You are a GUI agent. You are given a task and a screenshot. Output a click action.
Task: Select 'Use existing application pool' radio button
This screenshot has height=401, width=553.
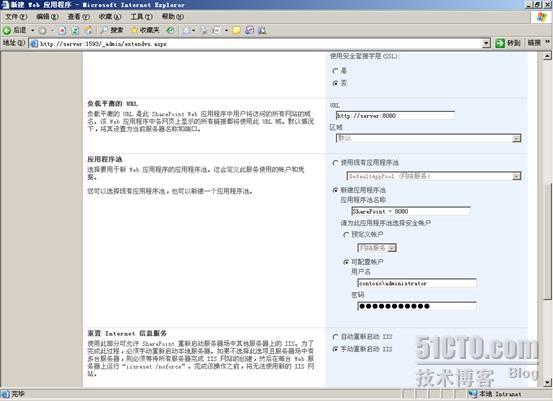[x=335, y=163]
